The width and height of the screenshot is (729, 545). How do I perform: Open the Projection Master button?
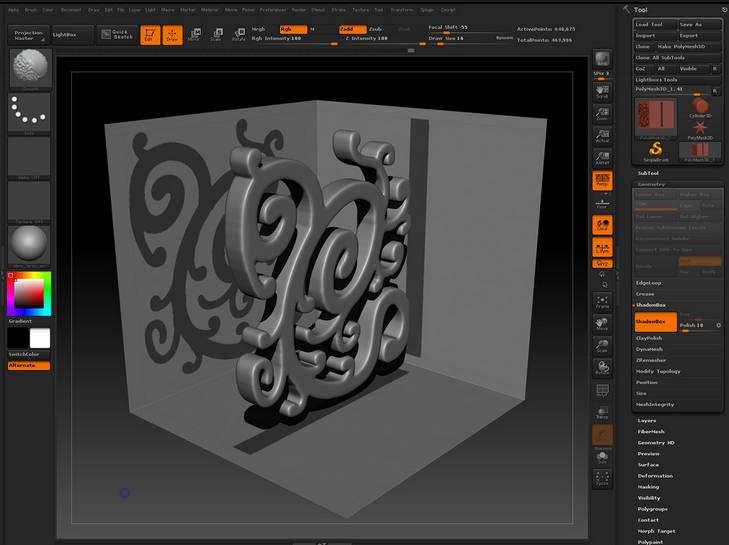pos(28,35)
